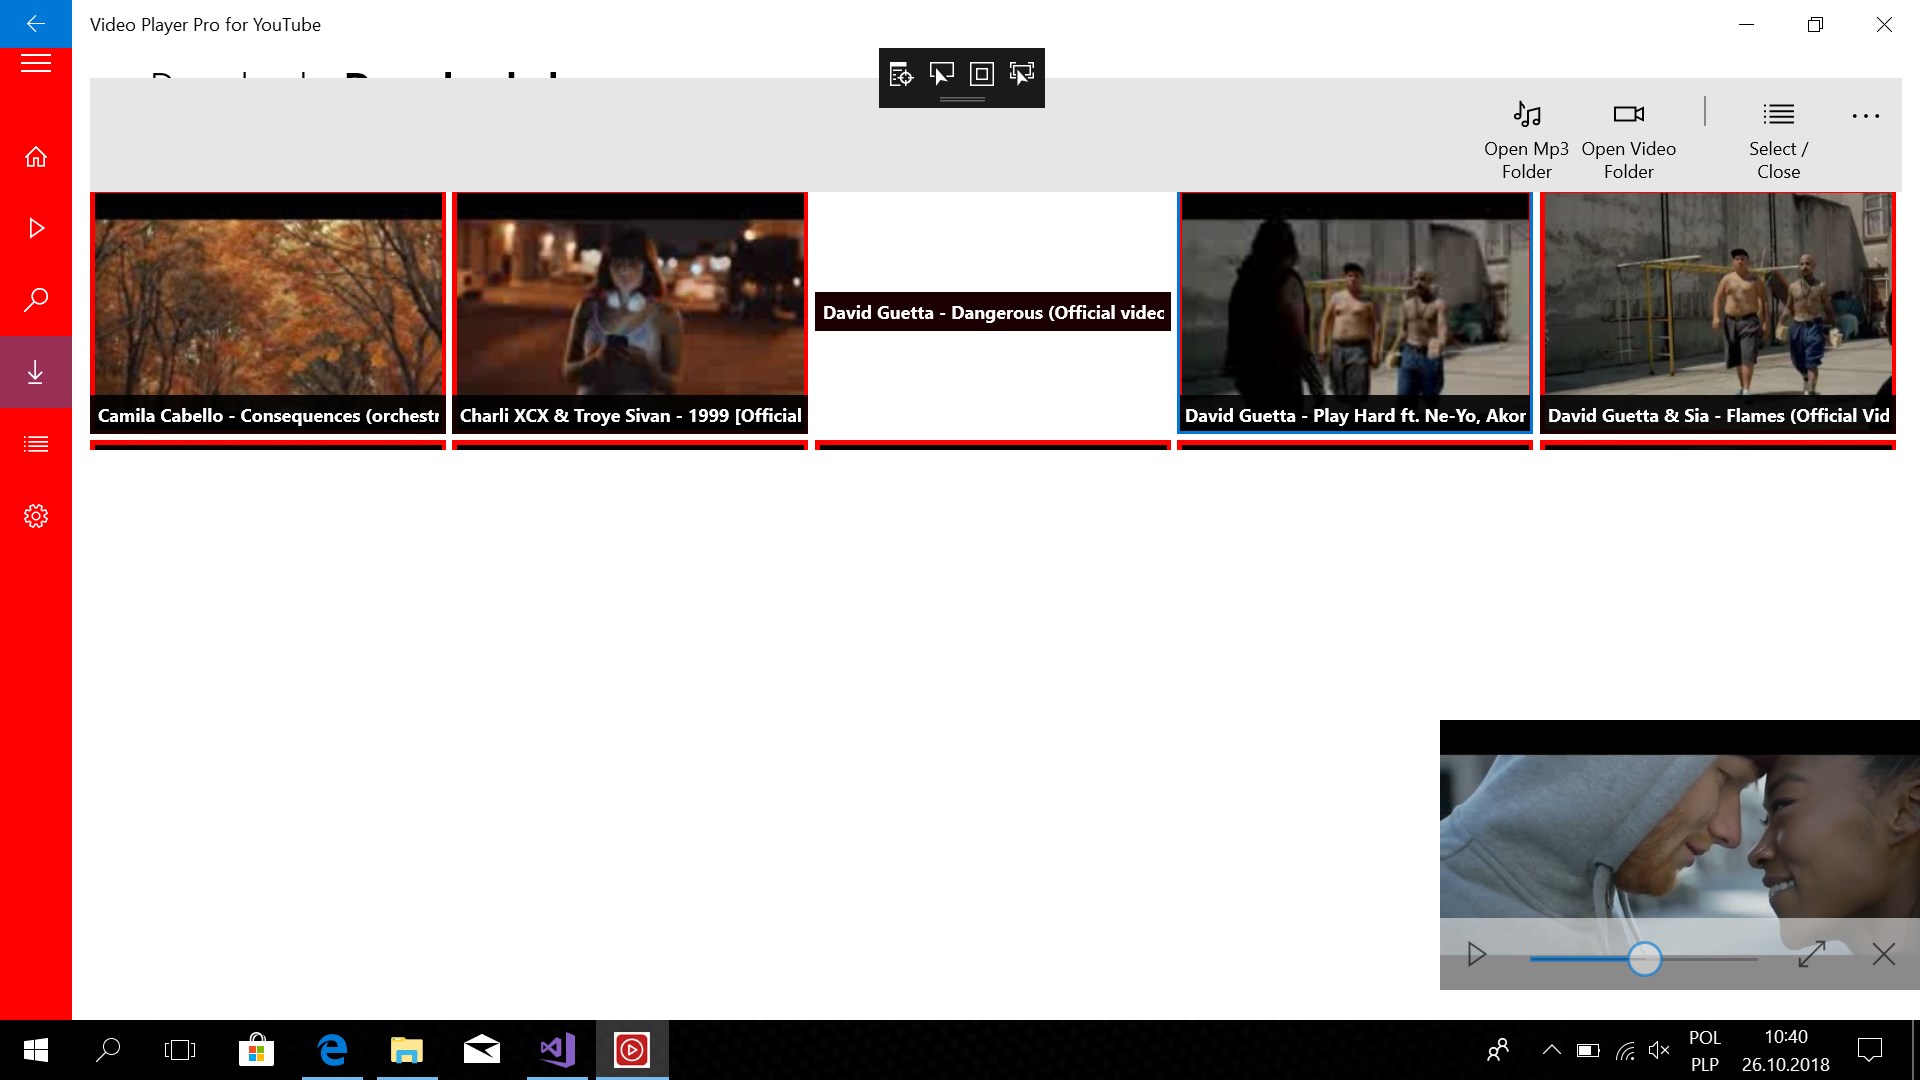Click the back arrow in title bar
The width and height of the screenshot is (1920, 1080).
[x=36, y=24]
